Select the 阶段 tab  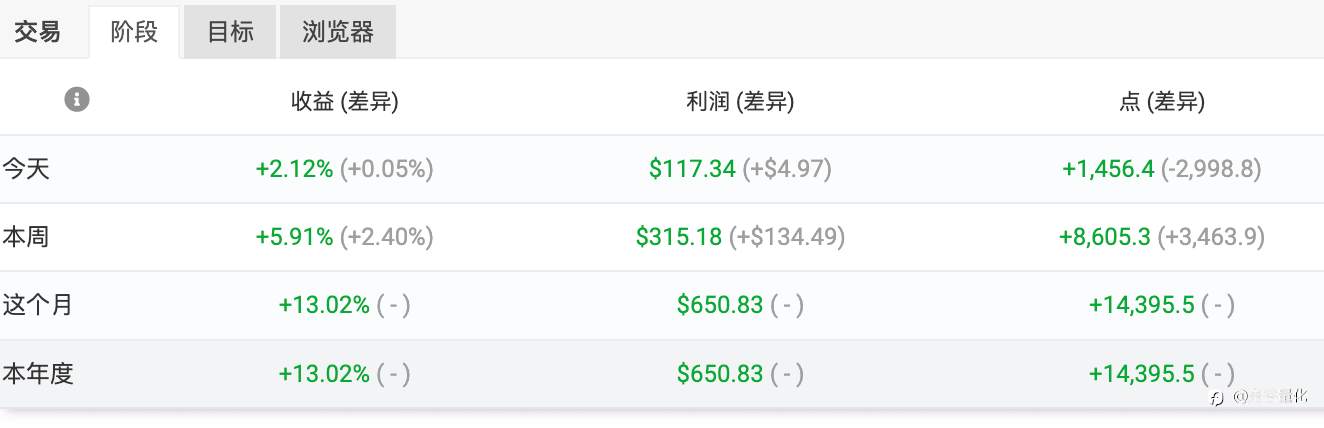coord(134,32)
